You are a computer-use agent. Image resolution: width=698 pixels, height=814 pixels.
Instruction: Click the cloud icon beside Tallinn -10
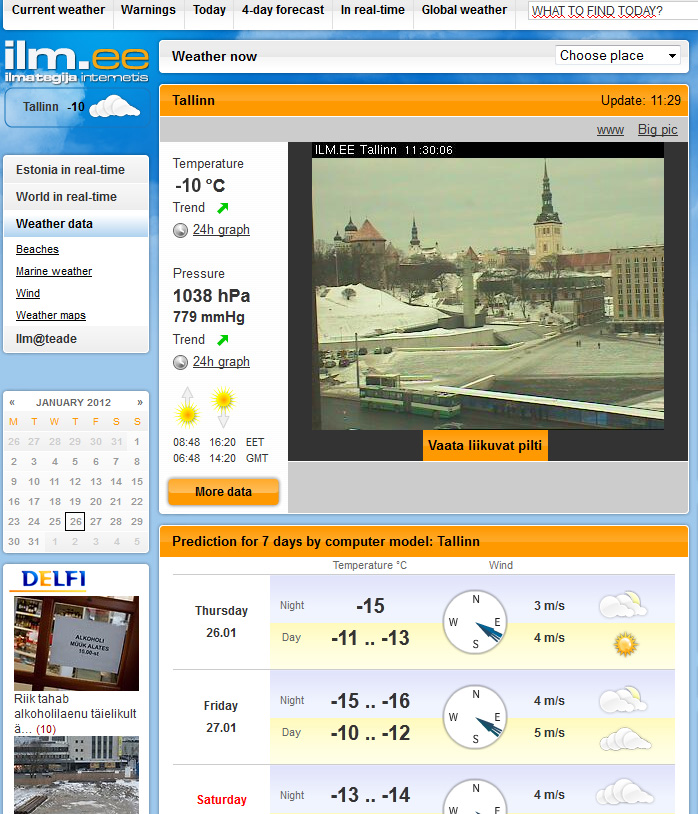click(115, 106)
